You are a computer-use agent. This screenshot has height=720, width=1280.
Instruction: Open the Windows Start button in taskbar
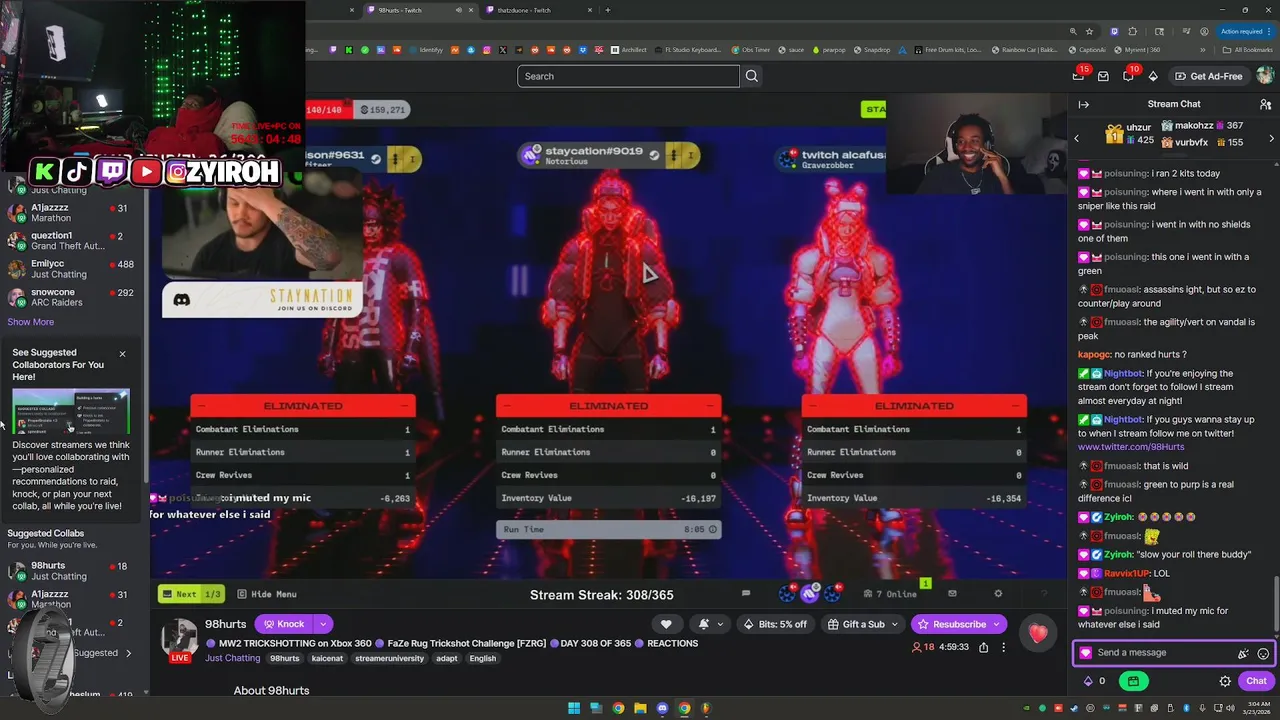click(574, 708)
